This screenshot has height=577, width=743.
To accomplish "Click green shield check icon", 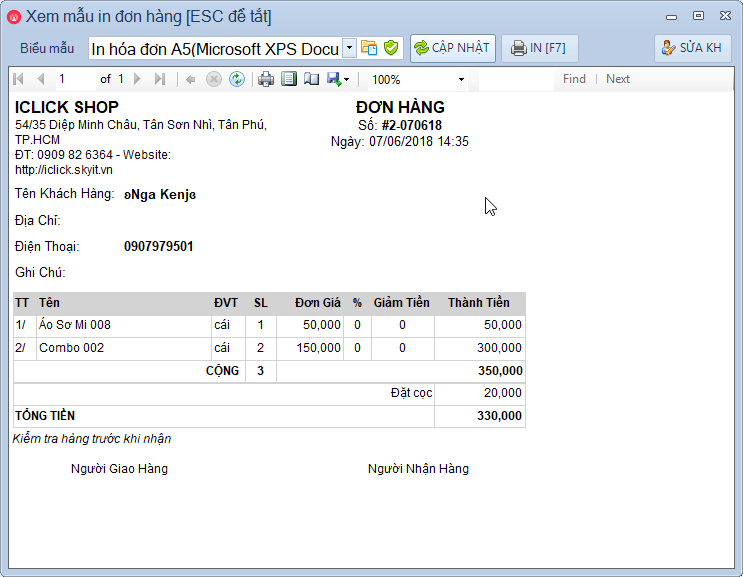I will (391, 48).
